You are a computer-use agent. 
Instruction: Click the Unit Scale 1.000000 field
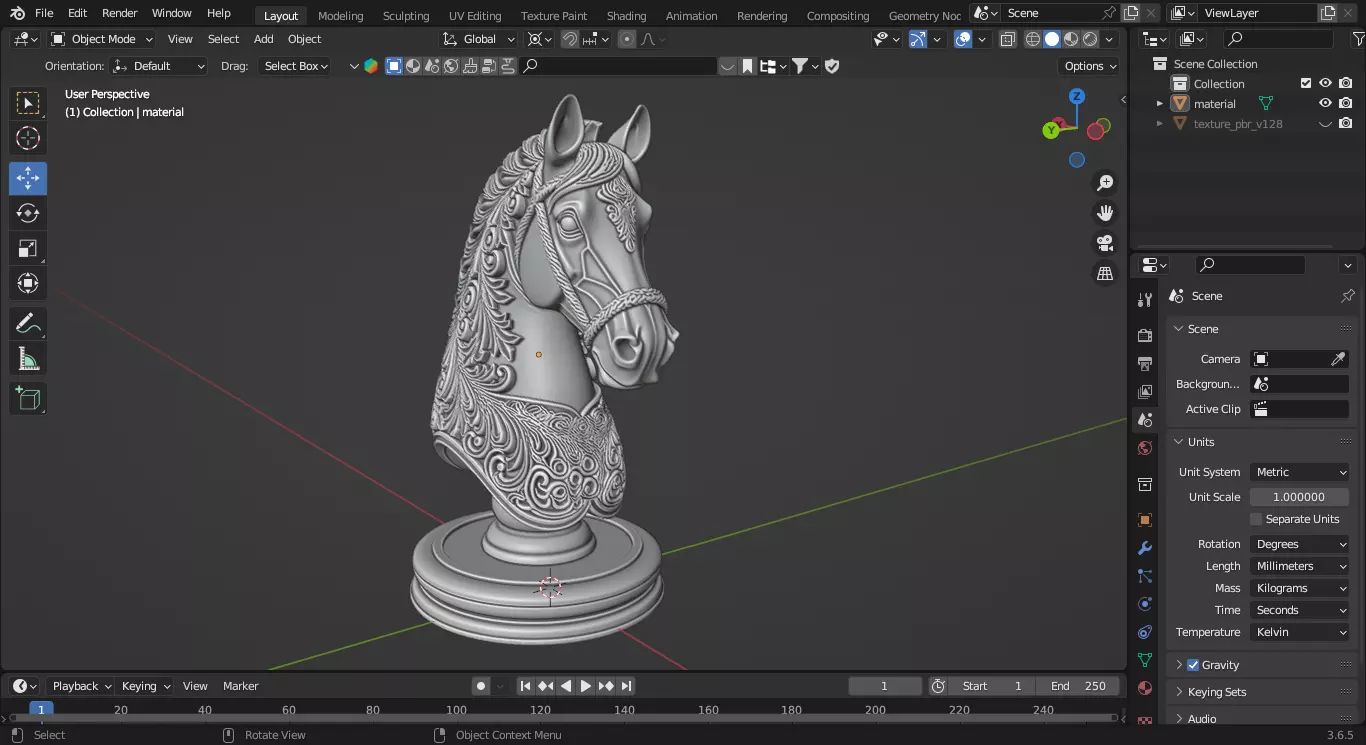(x=1300, y=497)
